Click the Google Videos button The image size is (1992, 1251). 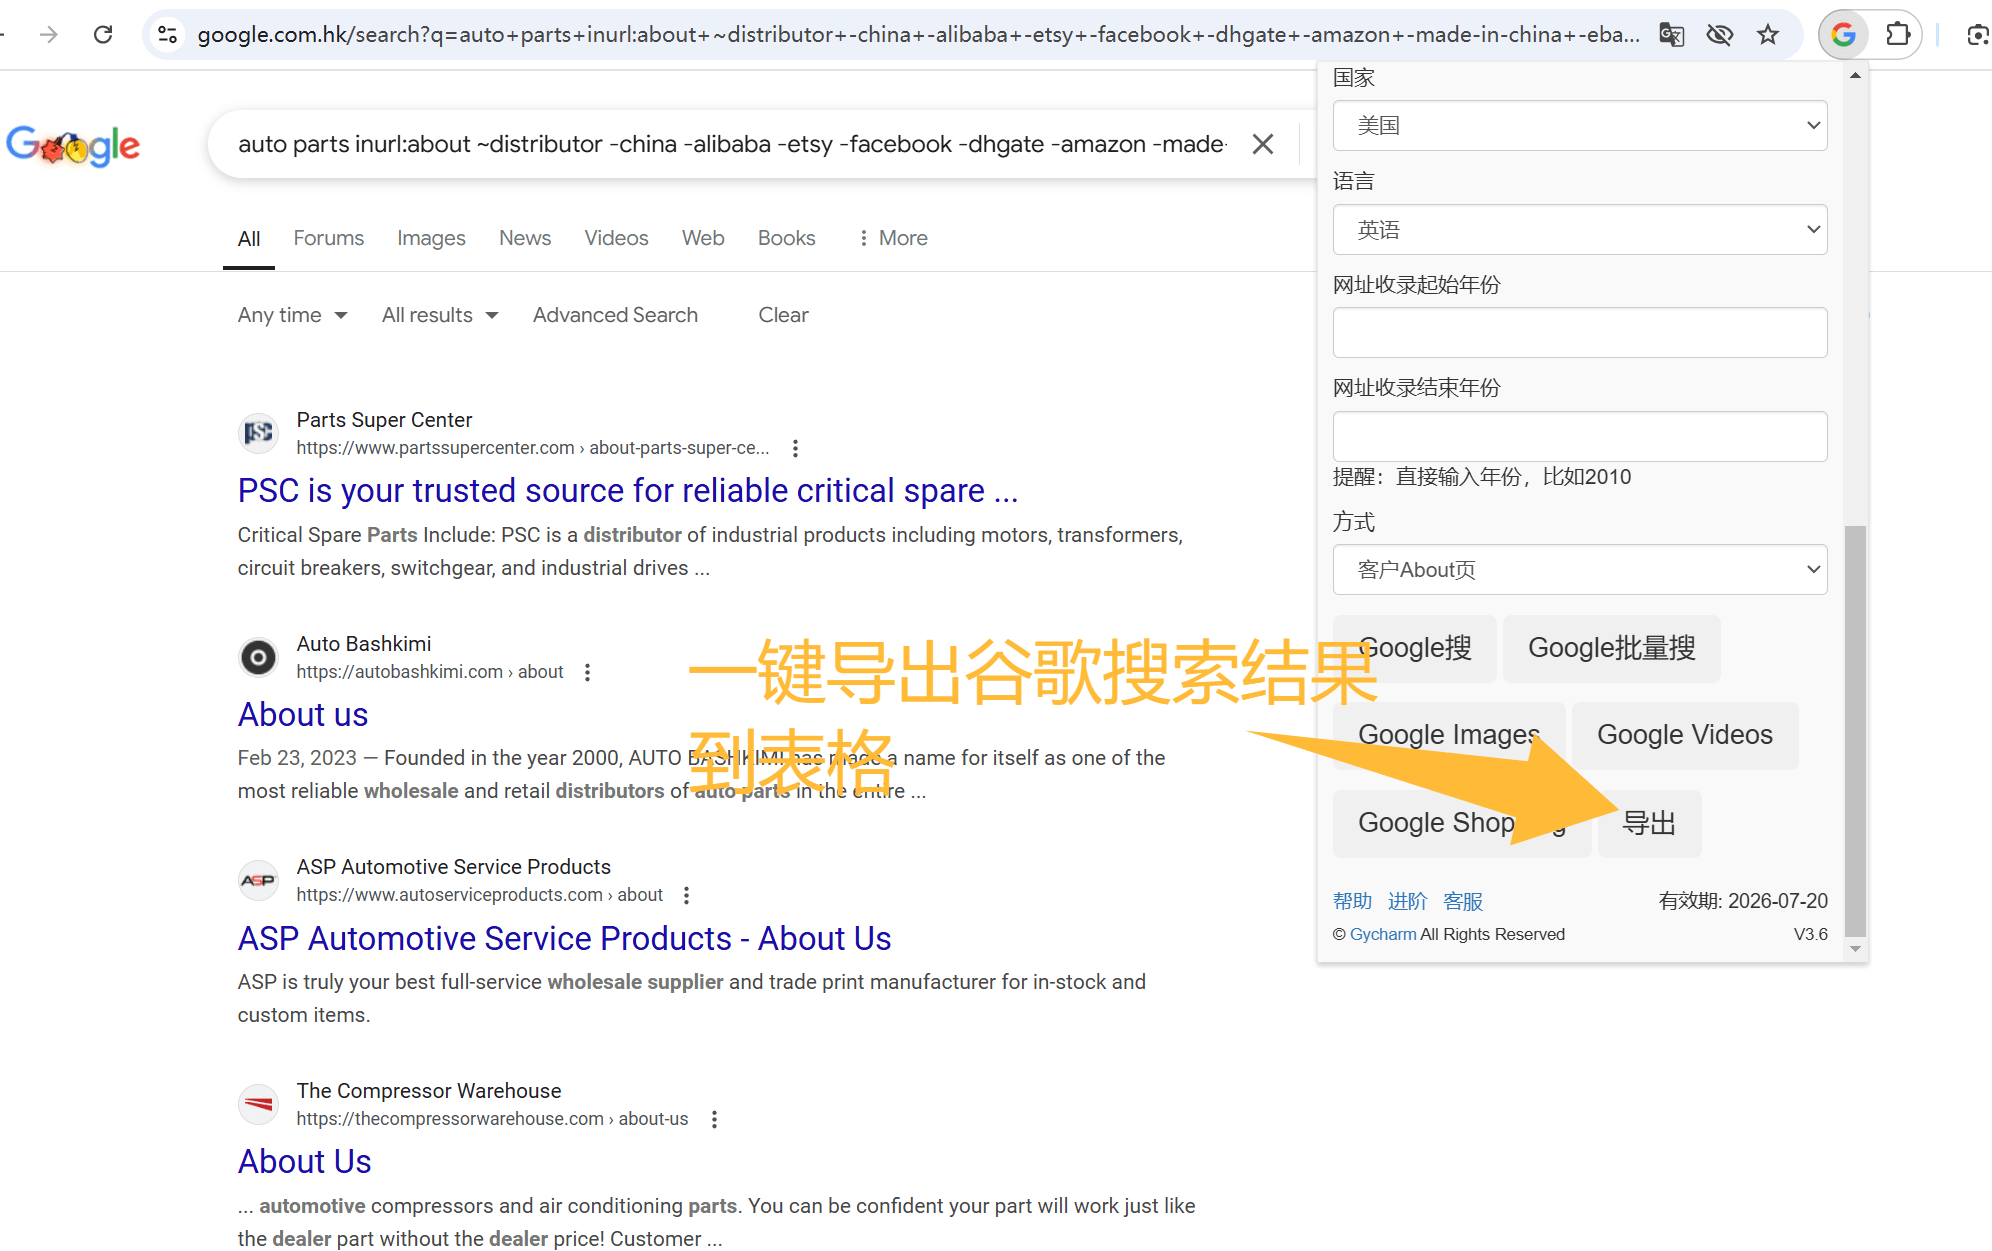pos(1685,735)
